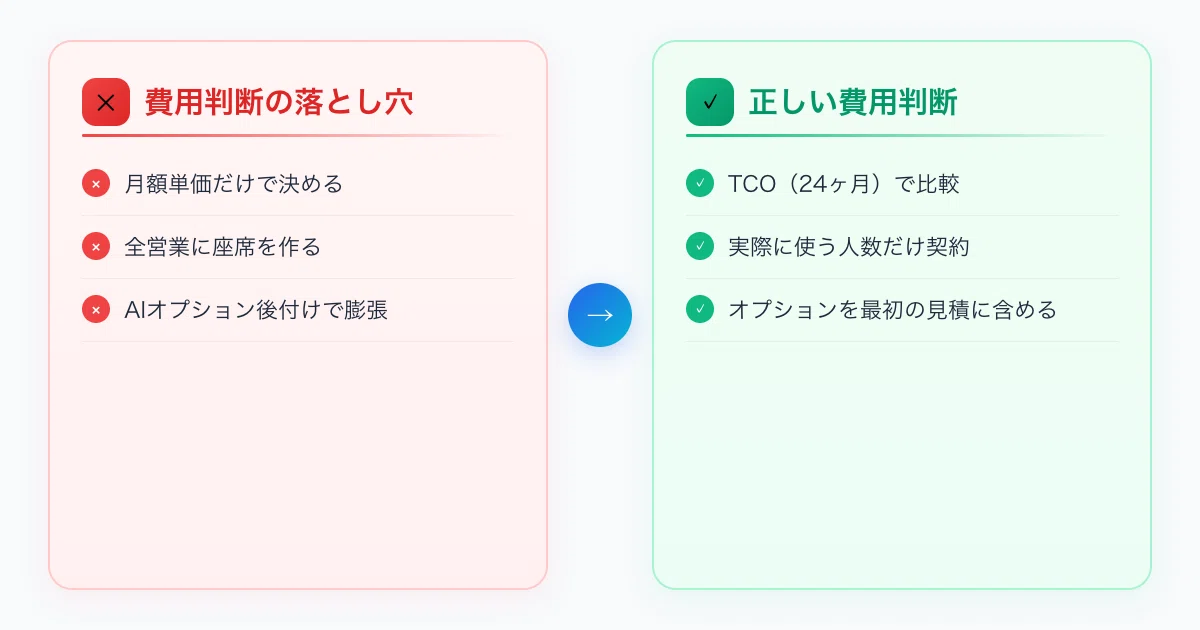This screenshot has width=1200, height=630.
Task: Click the large green checkmark header icon
Action: (x=710, y=102)
